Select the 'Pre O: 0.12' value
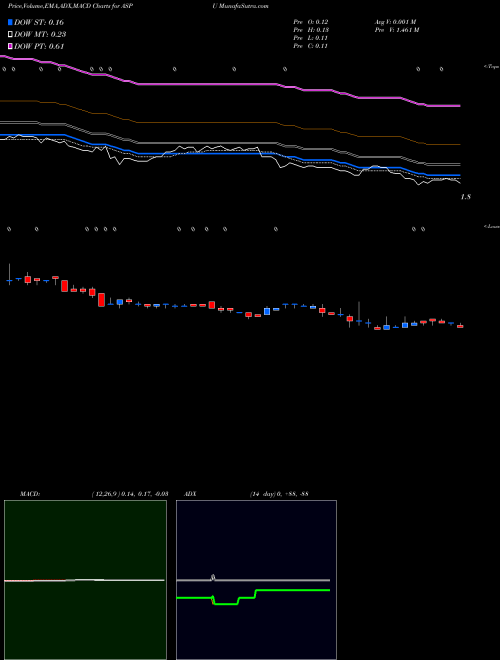The height and width of the screenshot is (660, 500). pyautogui.click(x=311, y=22)
